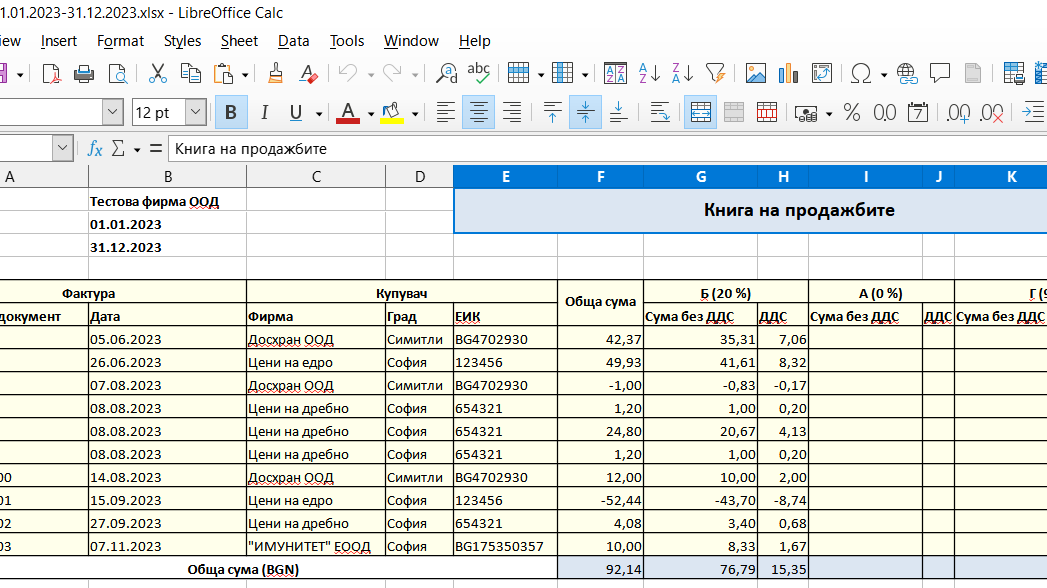Copy the selected cells
Image resolution: width=1047 pixels, height=588 pixels.
click(x=191, y=73)
